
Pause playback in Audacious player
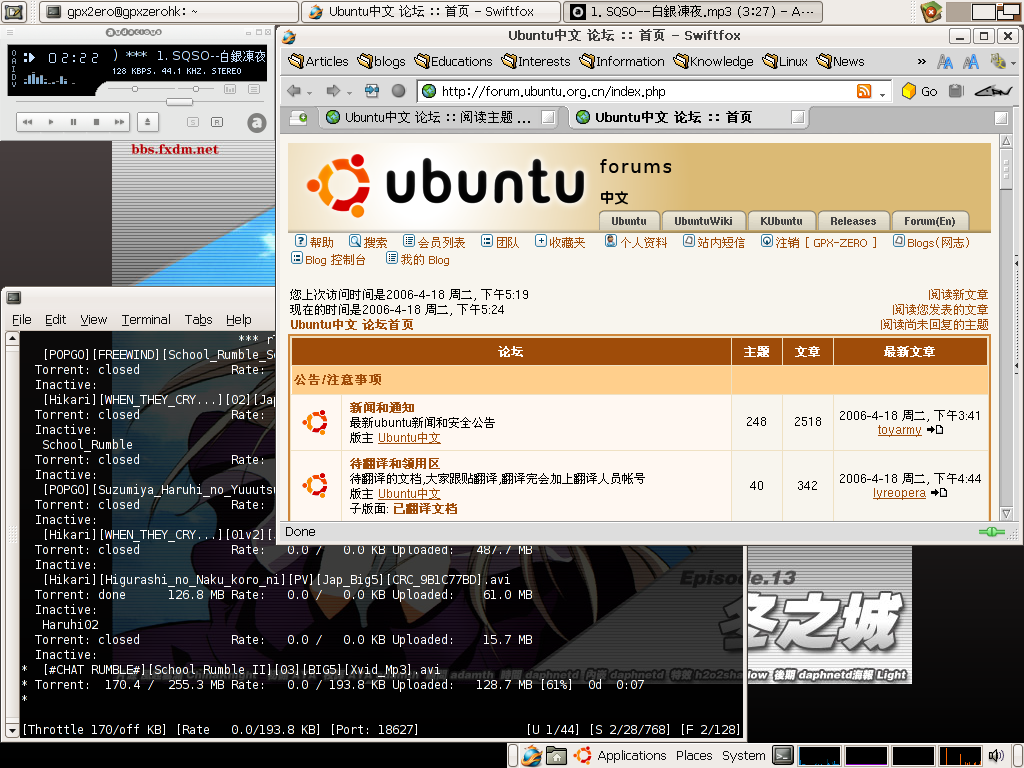[73, 122]
